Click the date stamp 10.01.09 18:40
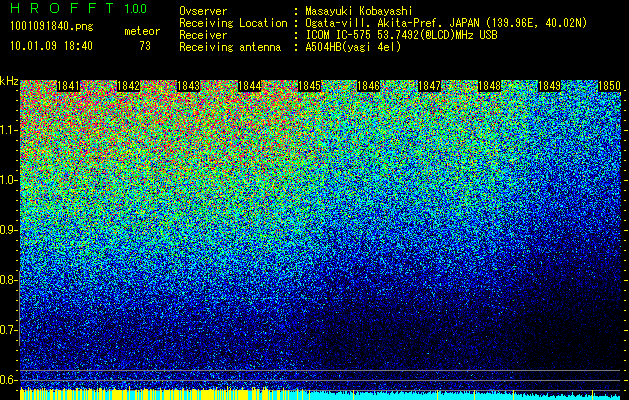This screenshot has width=629, height=400. tap(51, 46)
